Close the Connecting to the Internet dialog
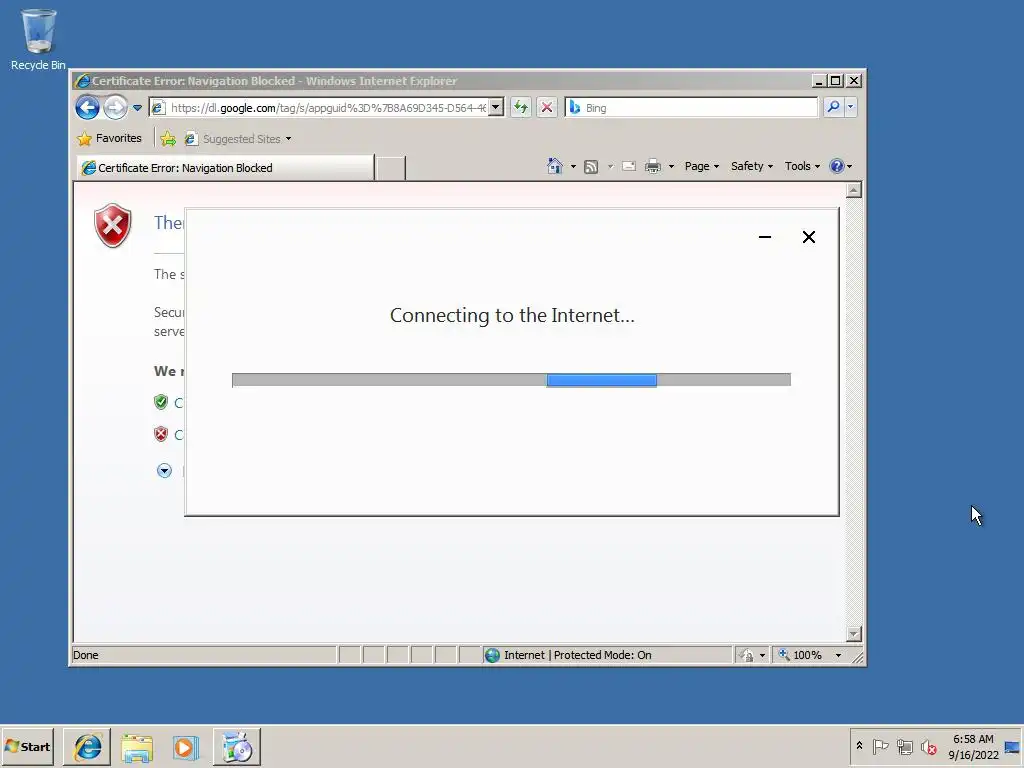 pyautogui.click(x=808, y=237)
